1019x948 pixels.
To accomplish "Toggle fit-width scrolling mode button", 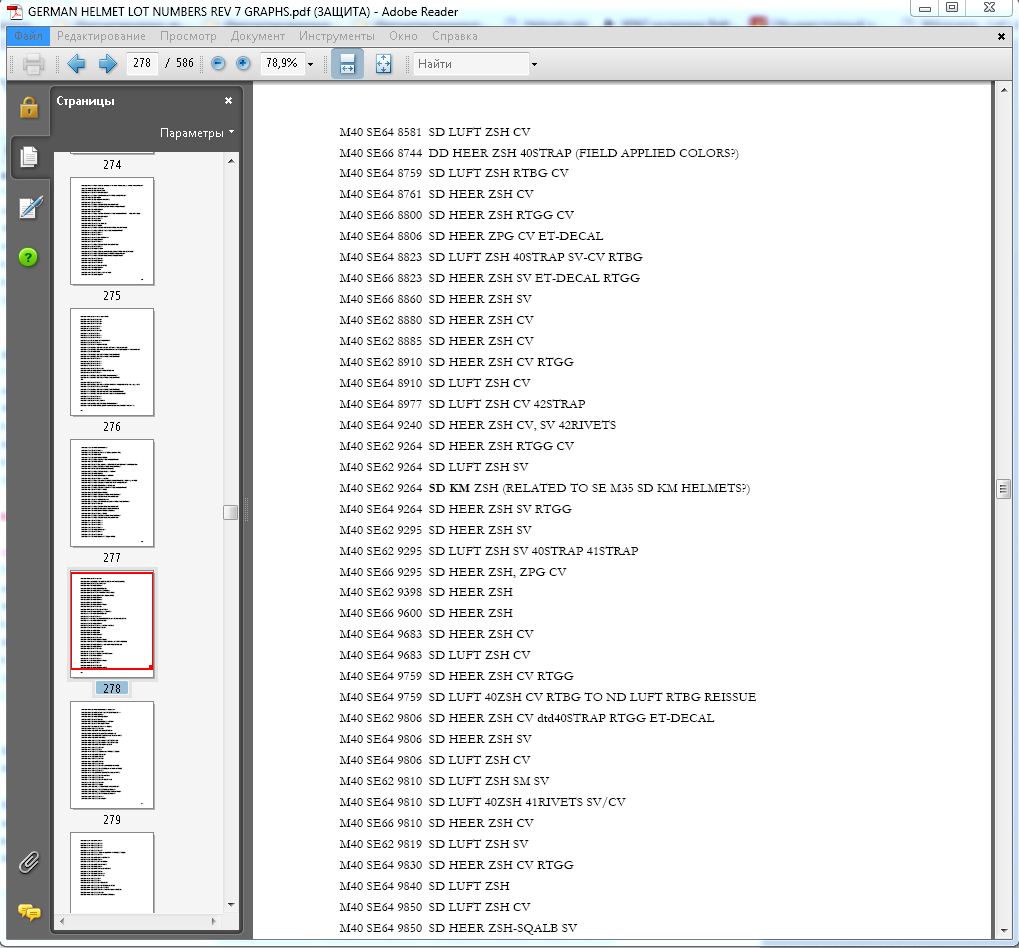I will (x=347, y=64).
